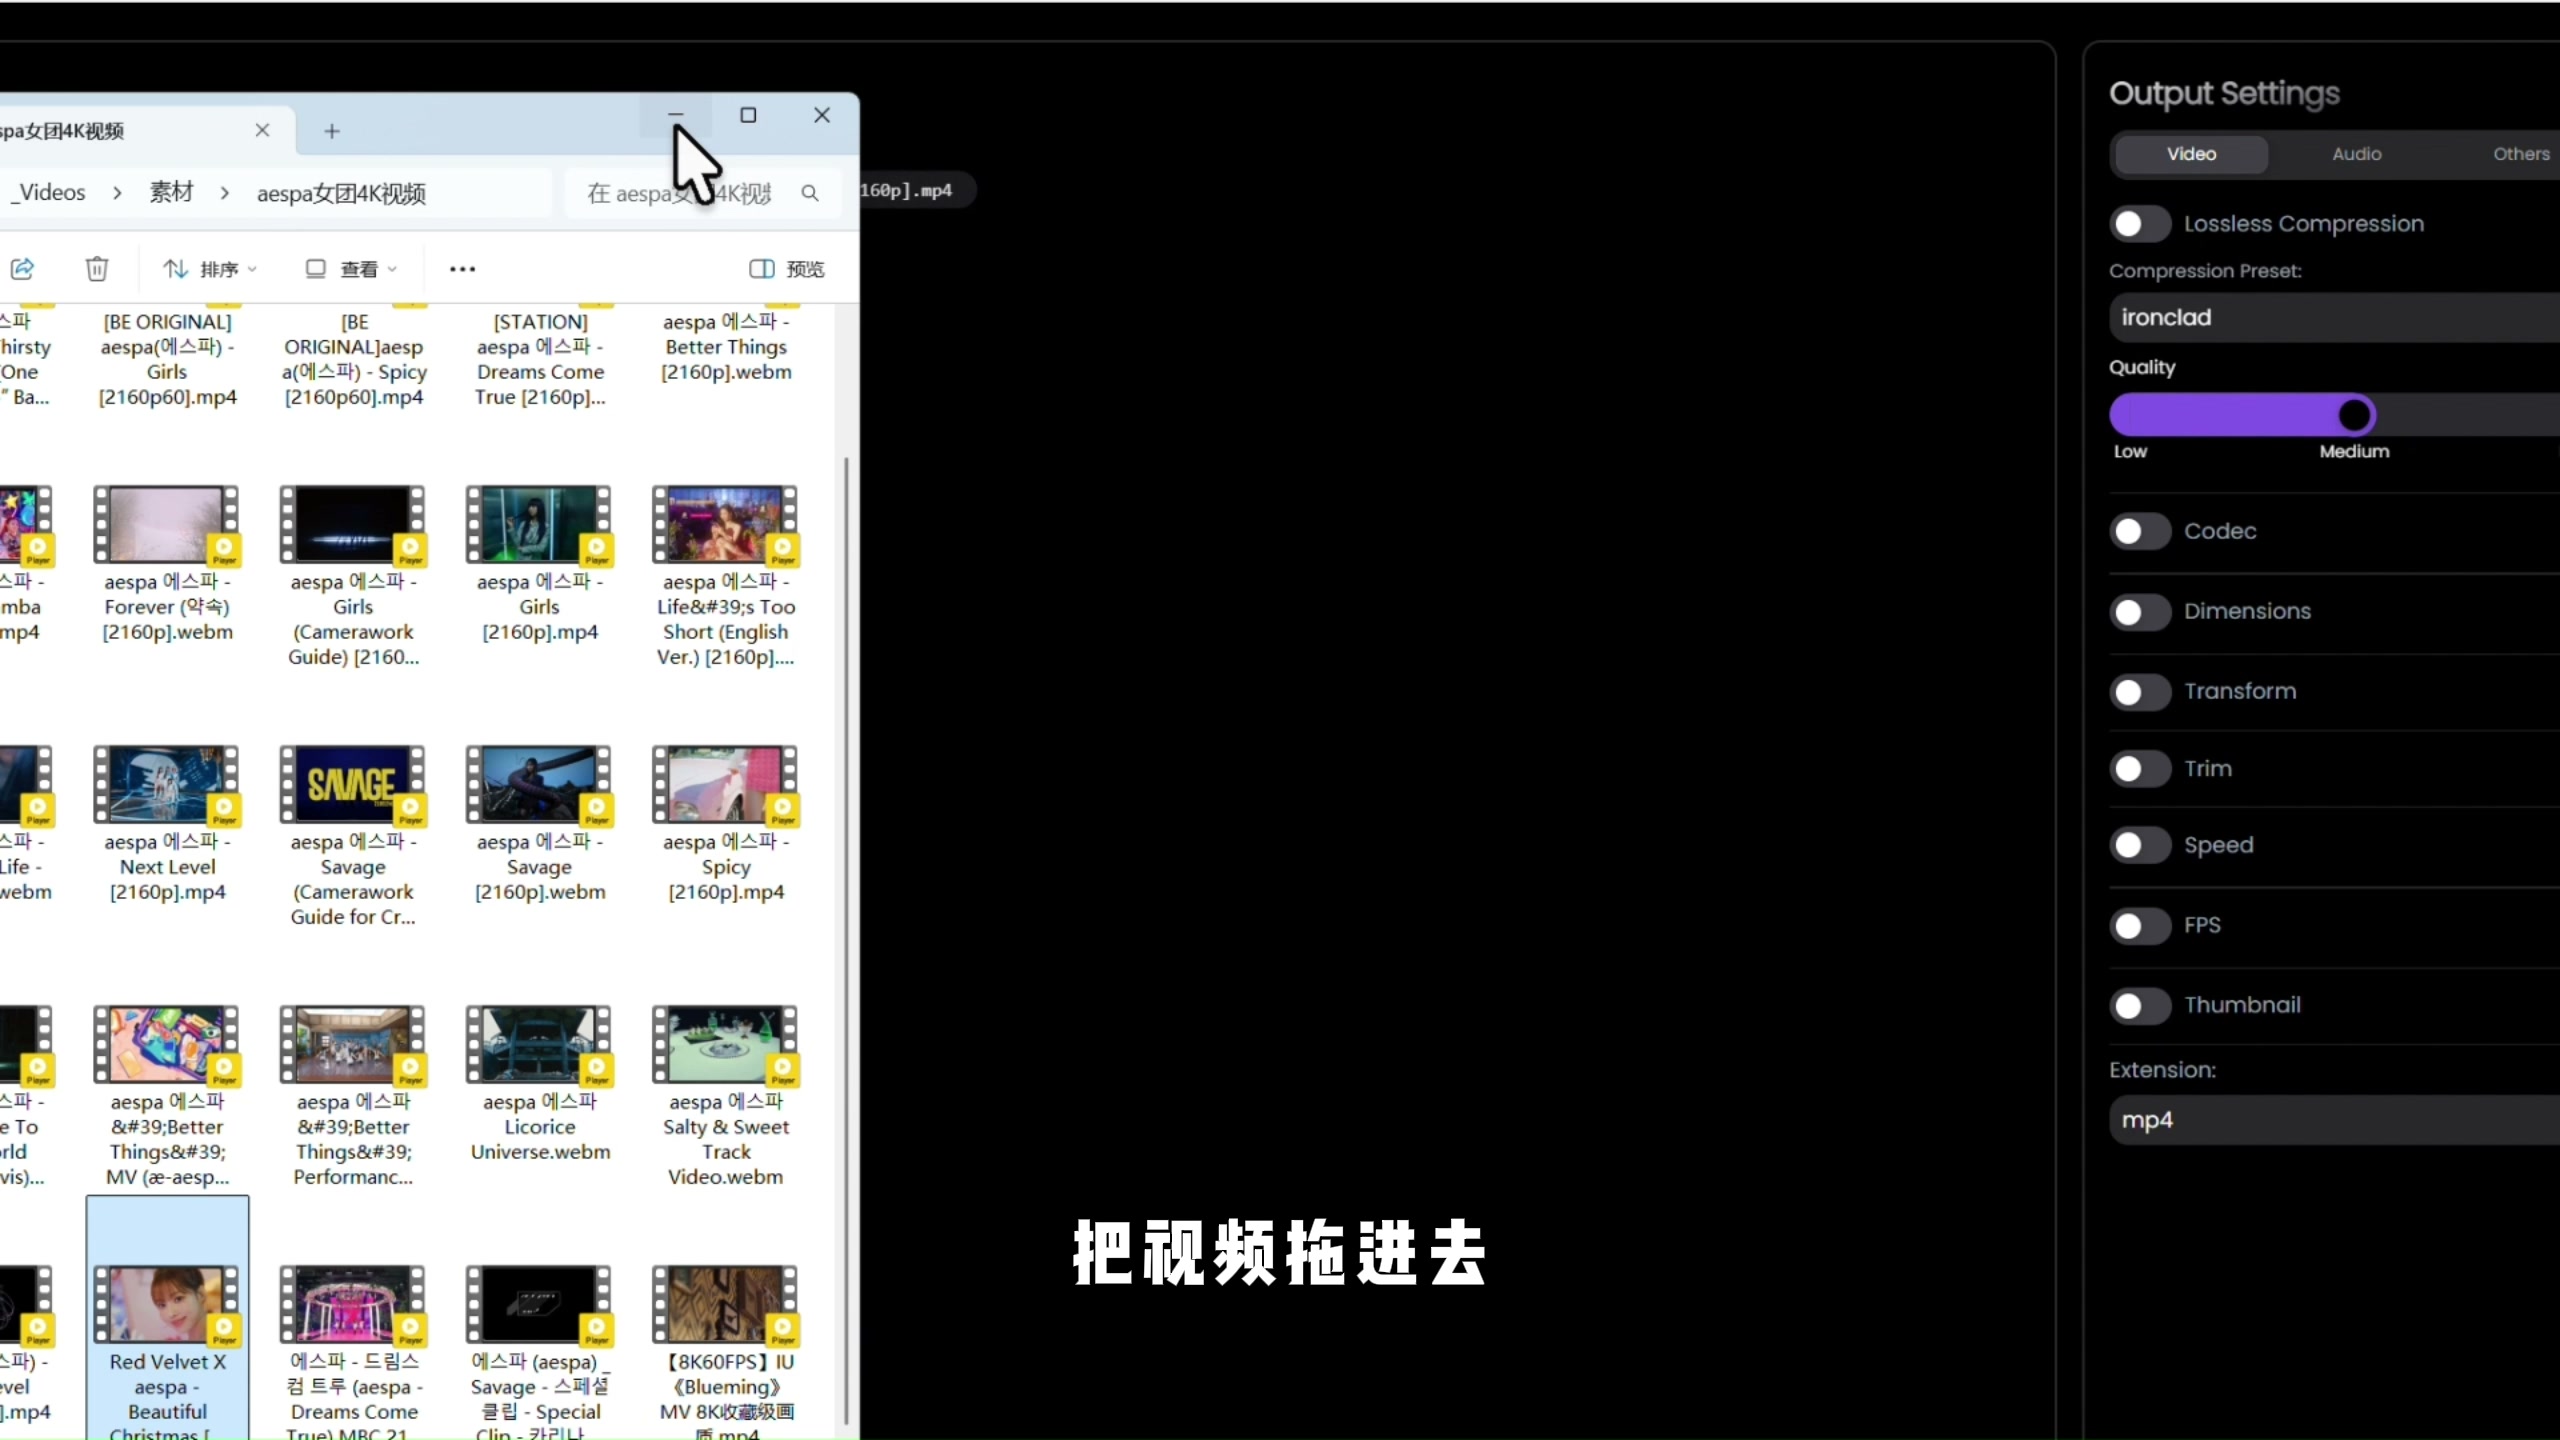Select Life's Too Short English Ver. thumbnail
Viewport: 2560px width, 1440px height.
(x=725, y=524)
